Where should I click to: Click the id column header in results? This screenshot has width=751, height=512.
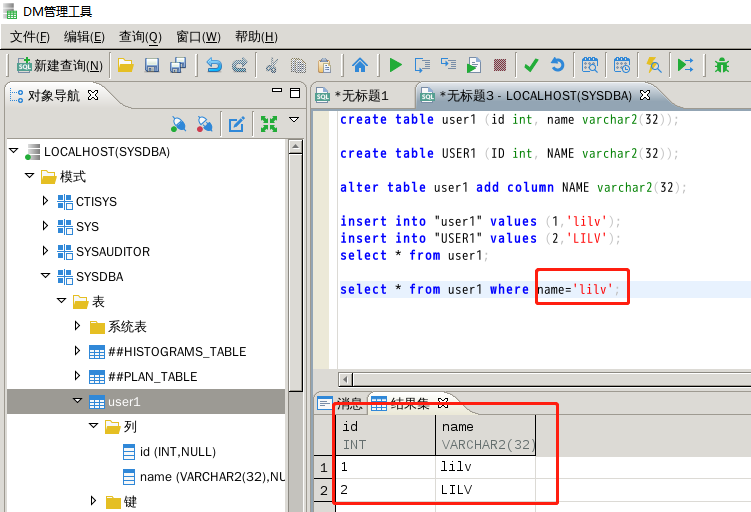pyautogui.click(x=386, y=435)
